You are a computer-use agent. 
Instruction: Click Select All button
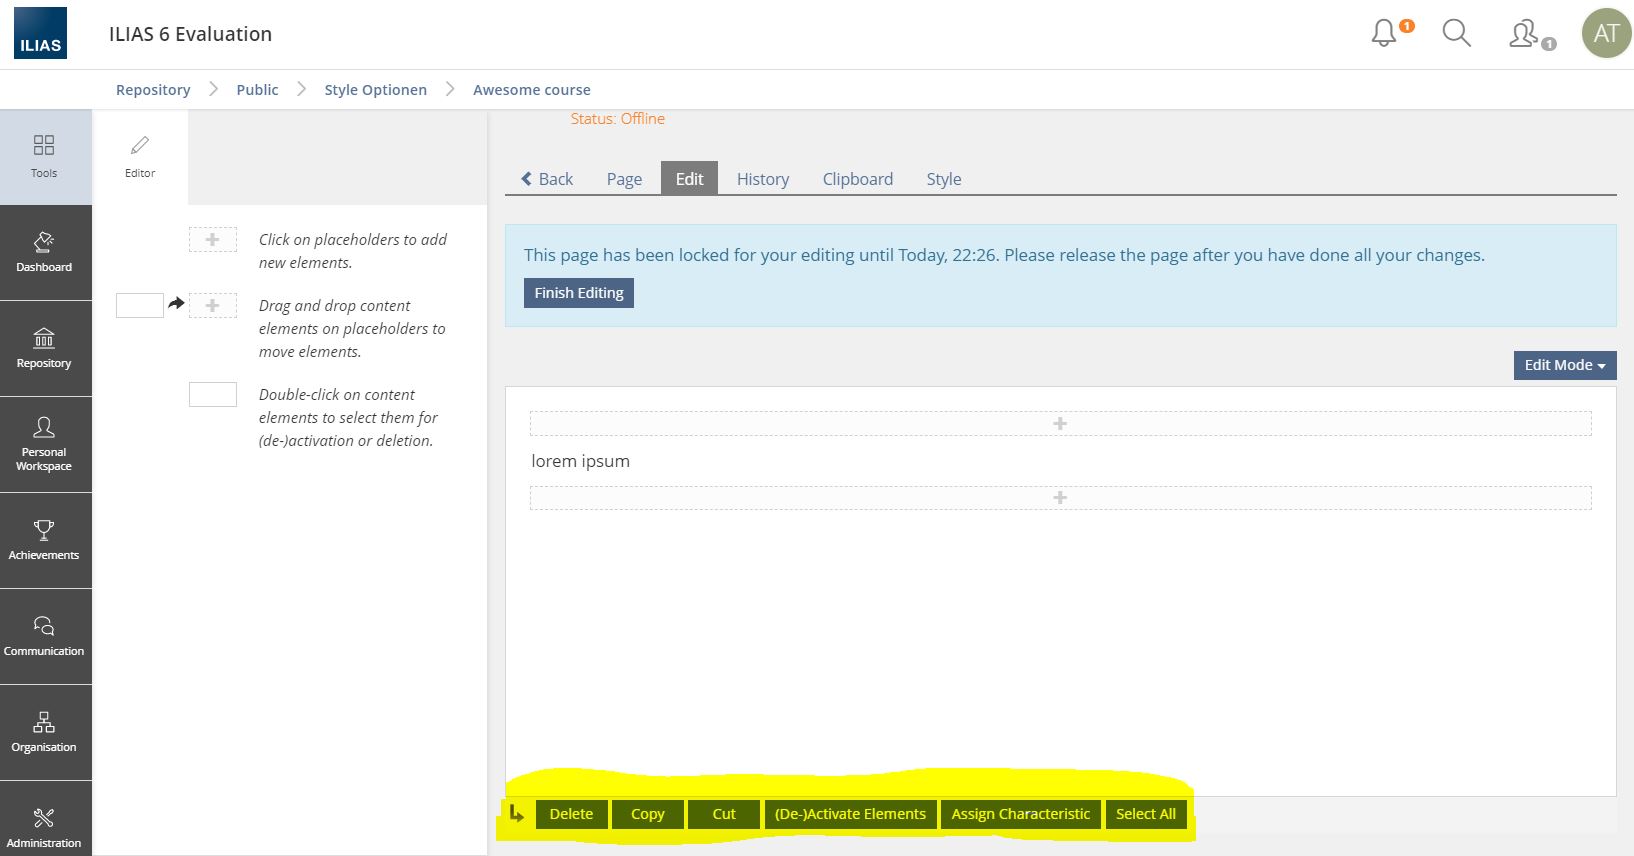(x=1145, y=814)
